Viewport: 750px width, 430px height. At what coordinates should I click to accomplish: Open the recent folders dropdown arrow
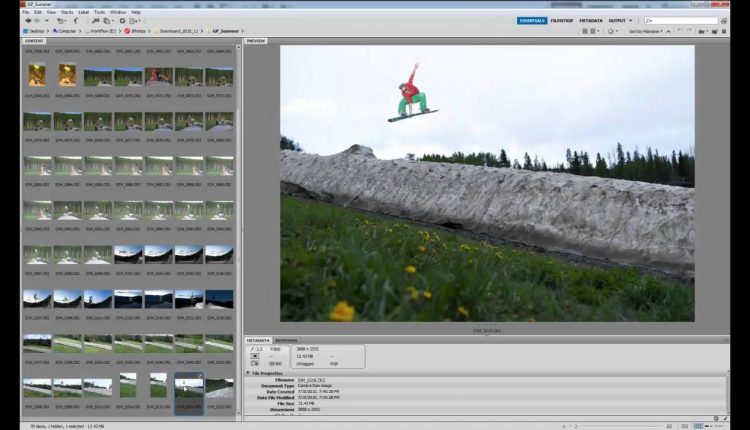(x=46, y=21)
